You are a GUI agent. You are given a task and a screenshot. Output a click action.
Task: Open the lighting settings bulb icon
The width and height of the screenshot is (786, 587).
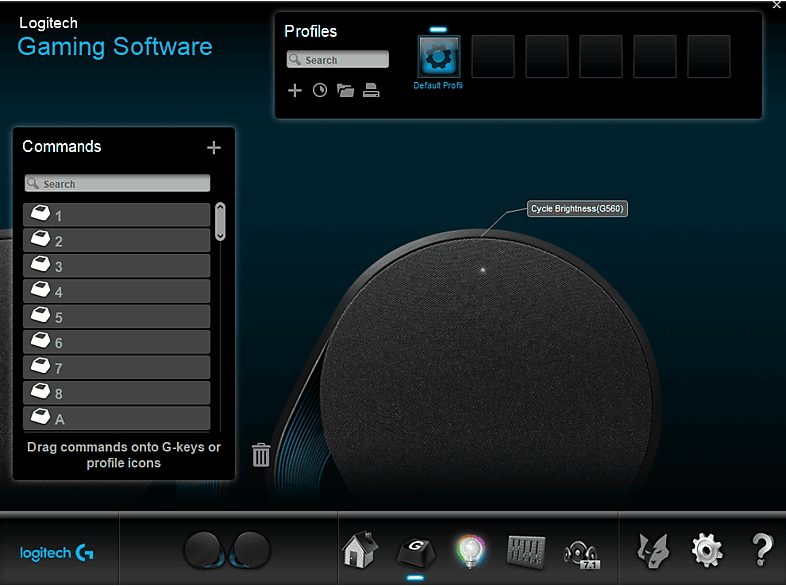coord(469,550)
